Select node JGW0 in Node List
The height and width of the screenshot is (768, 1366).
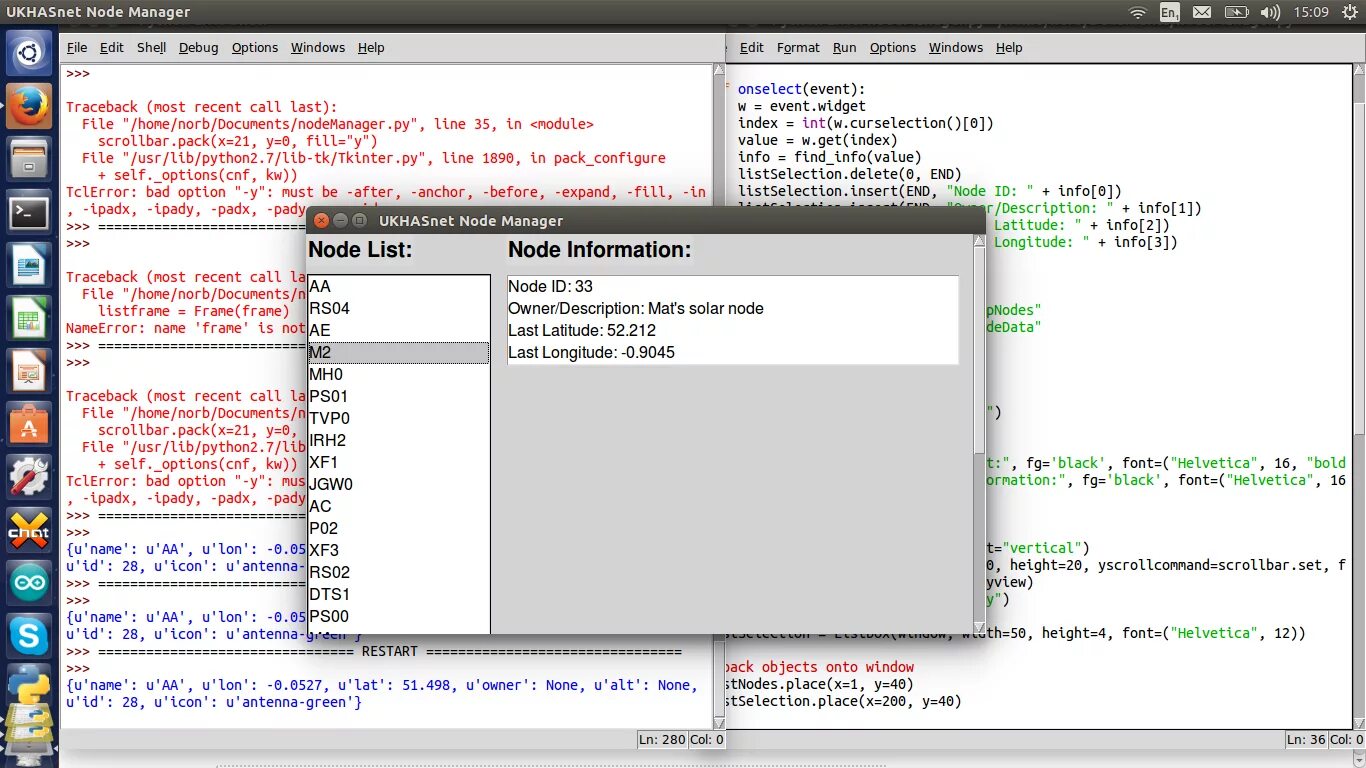tap(399, 484)
